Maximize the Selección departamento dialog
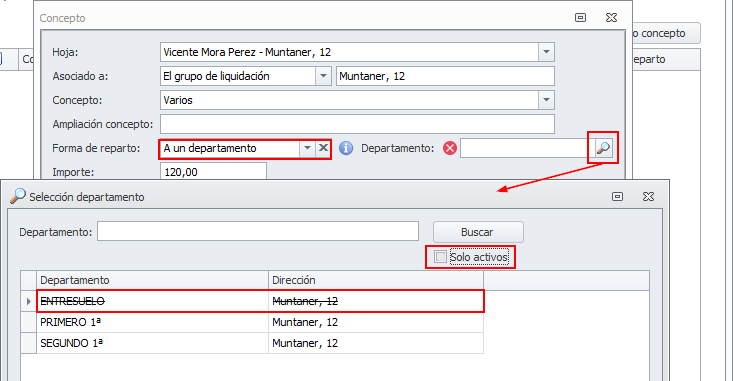Image resolution: width=733 pixels, height=381 pixels. click(x=618, y=197)
